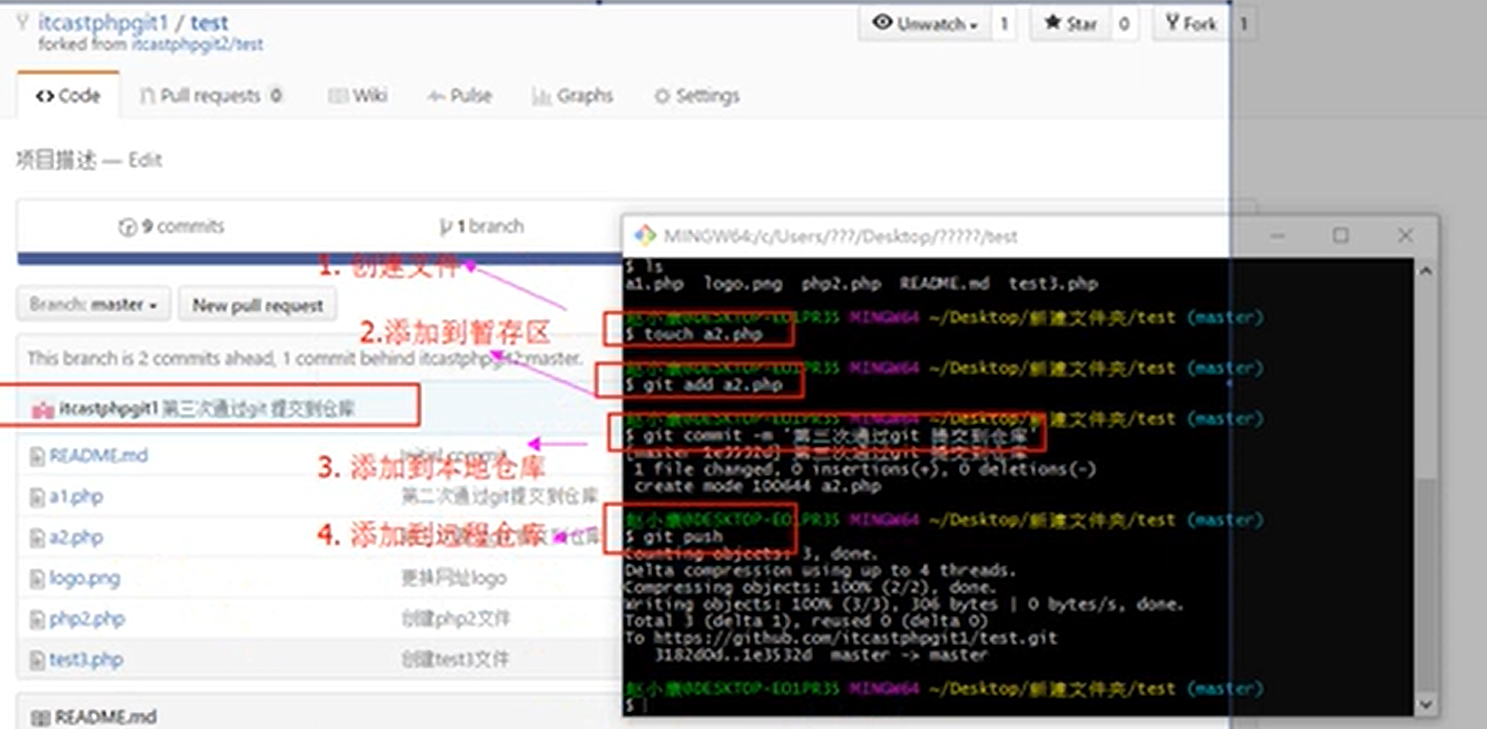The height and width of the screenshot is (729, 1487).
Task: Click the Graphs bar chart icon
Action: click(542, 96)
